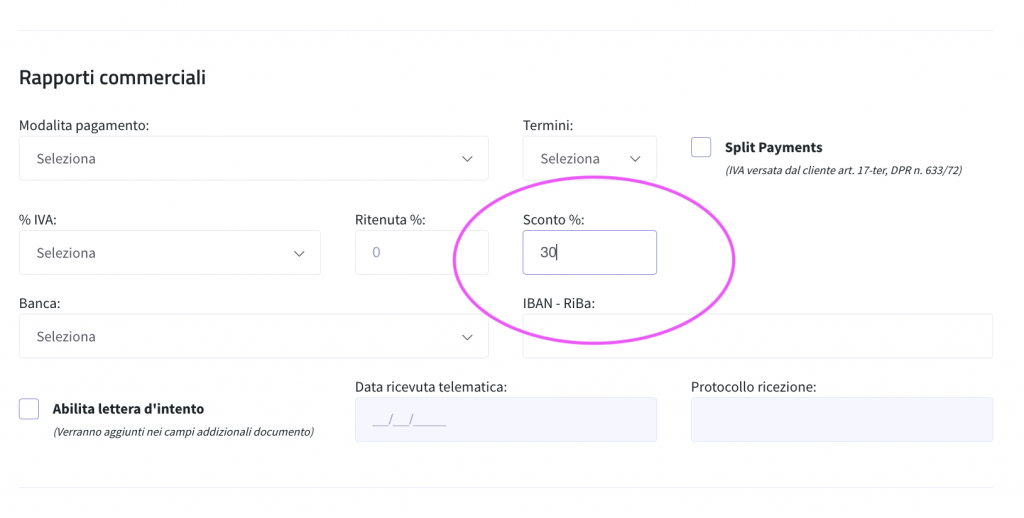Select the Seleziona text under % IVA
This screenshot has height=518, width=1024.
coord(66,253)
